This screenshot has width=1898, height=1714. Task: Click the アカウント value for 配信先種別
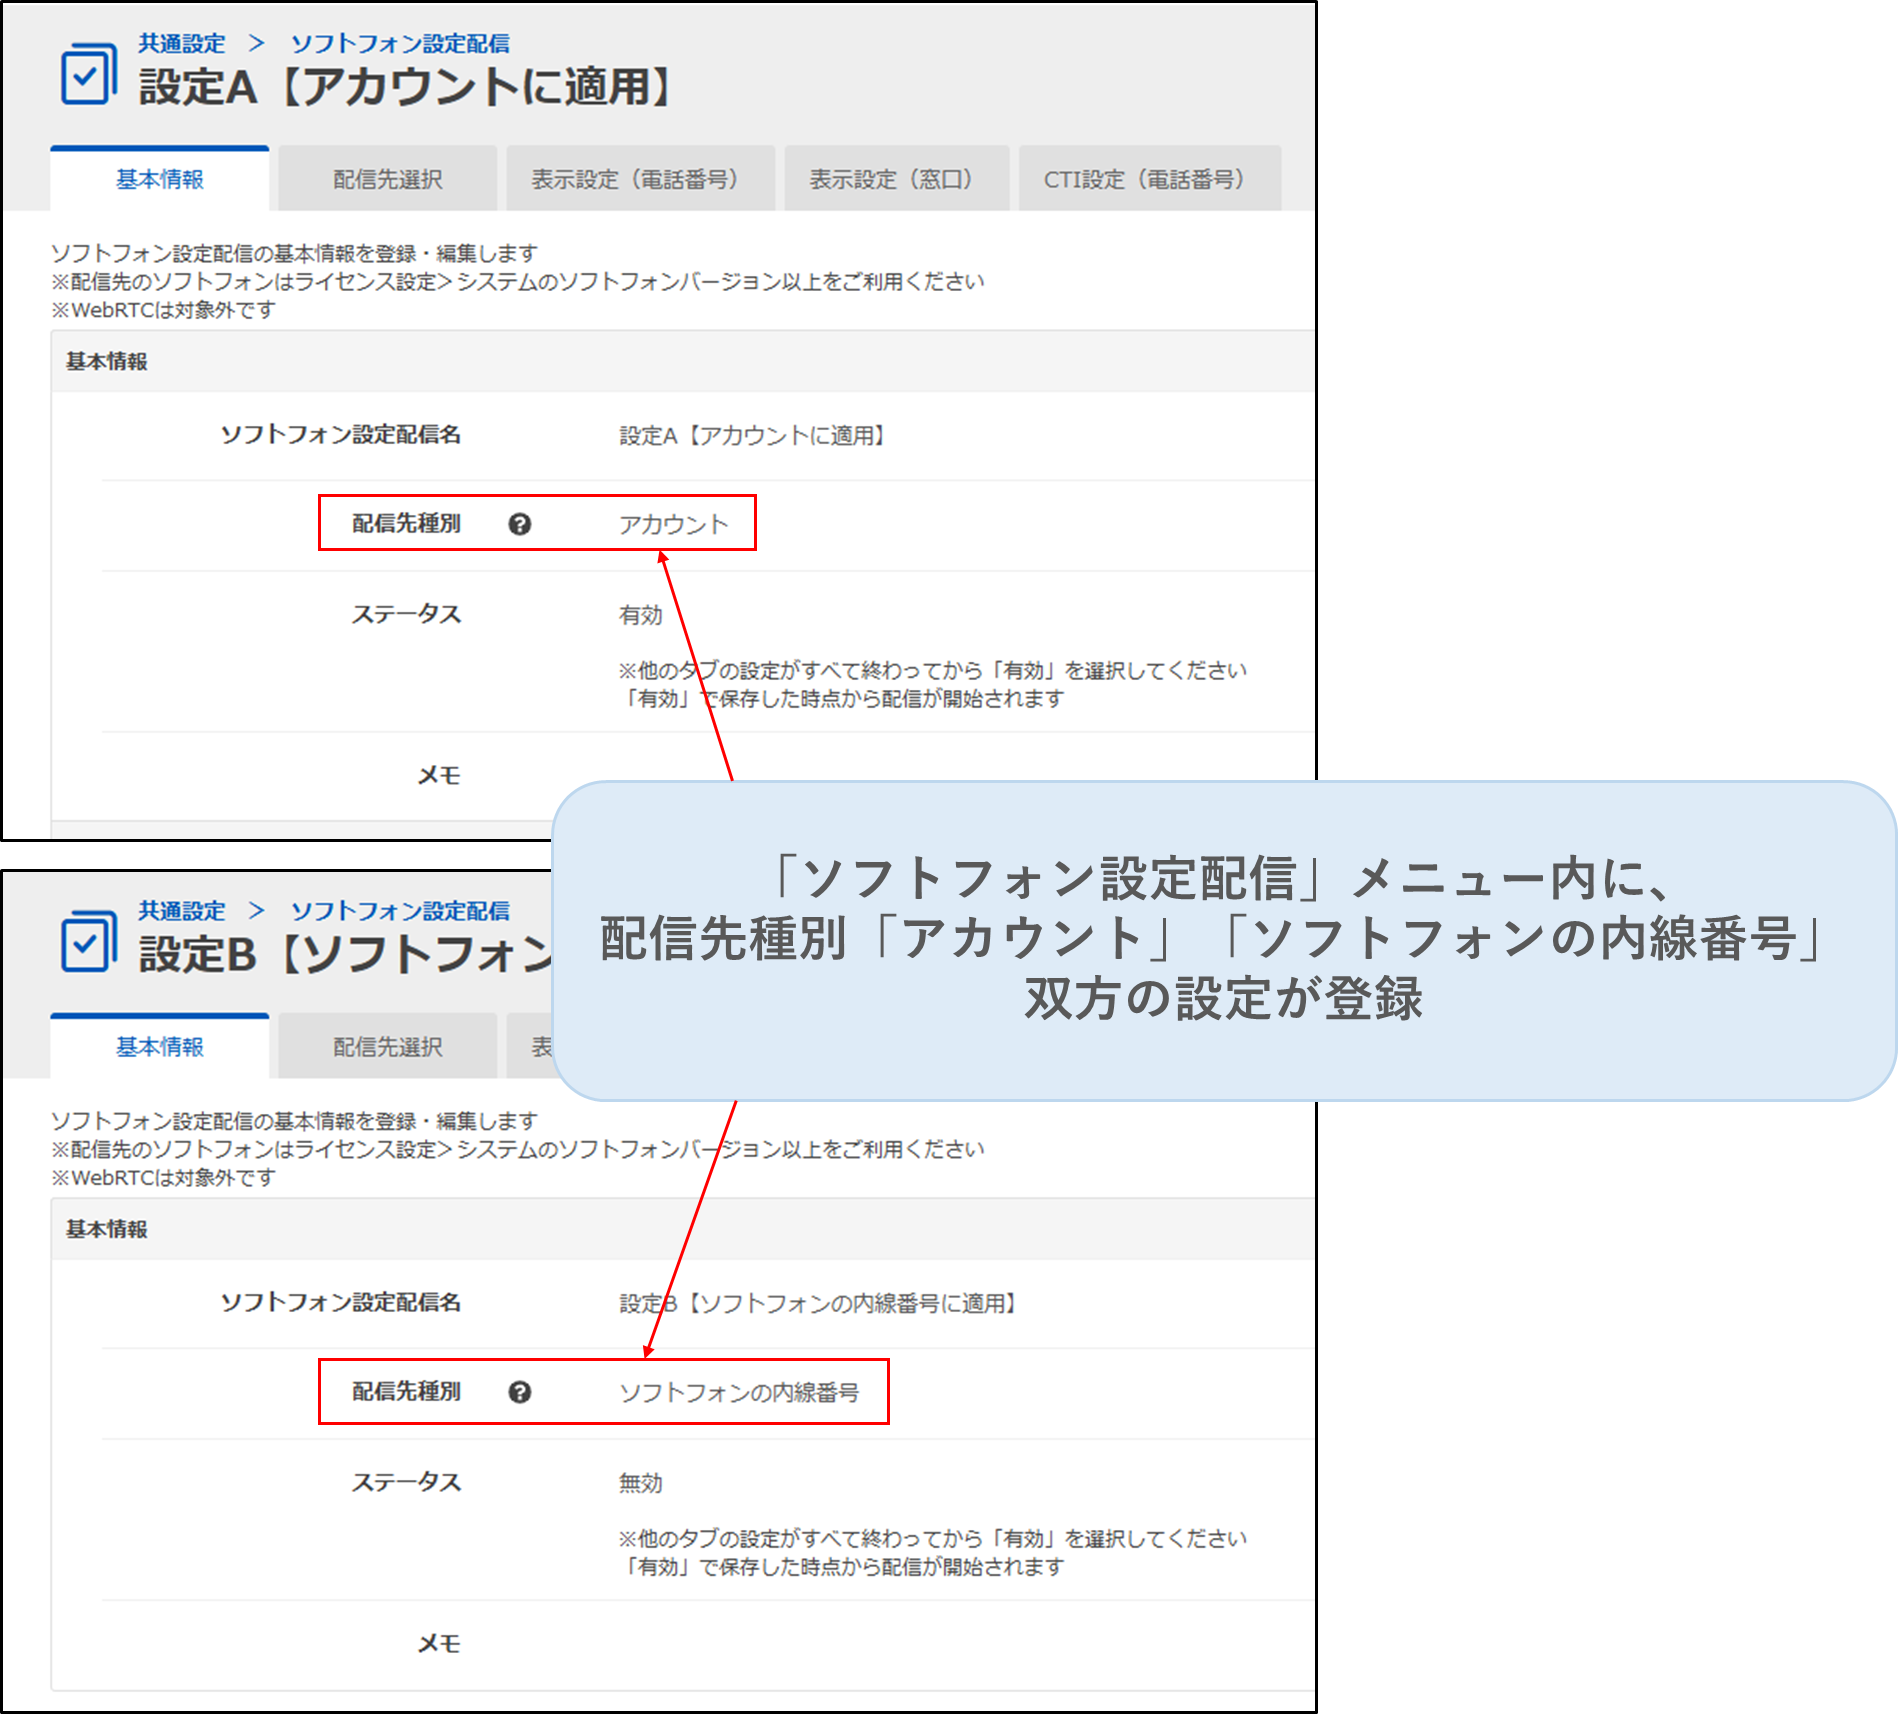point(673,525)
